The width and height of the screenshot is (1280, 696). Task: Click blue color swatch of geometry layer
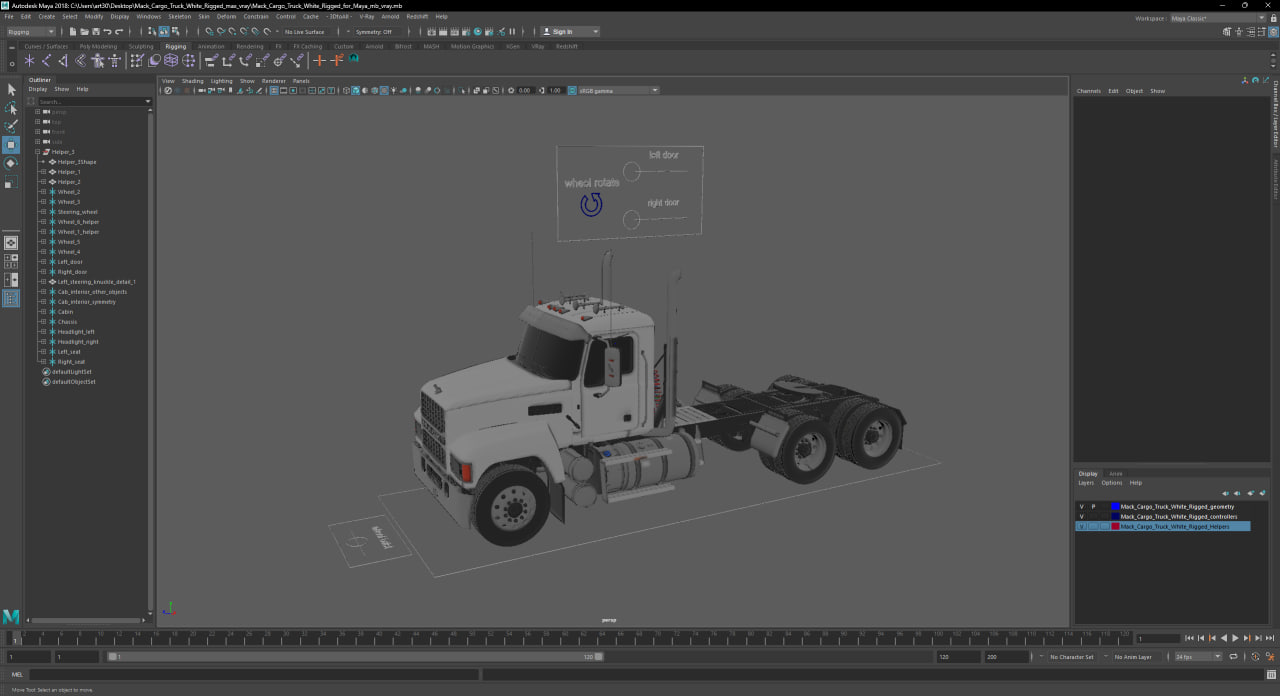(1115, 507)
